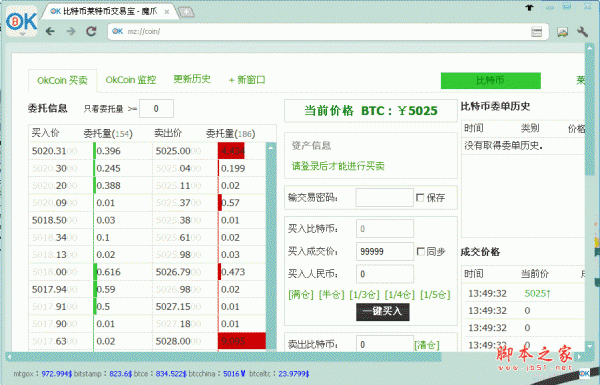Click the 卖出价 column header
The height and width of the screenshot is (385, 600).
[x=168, y=133]
